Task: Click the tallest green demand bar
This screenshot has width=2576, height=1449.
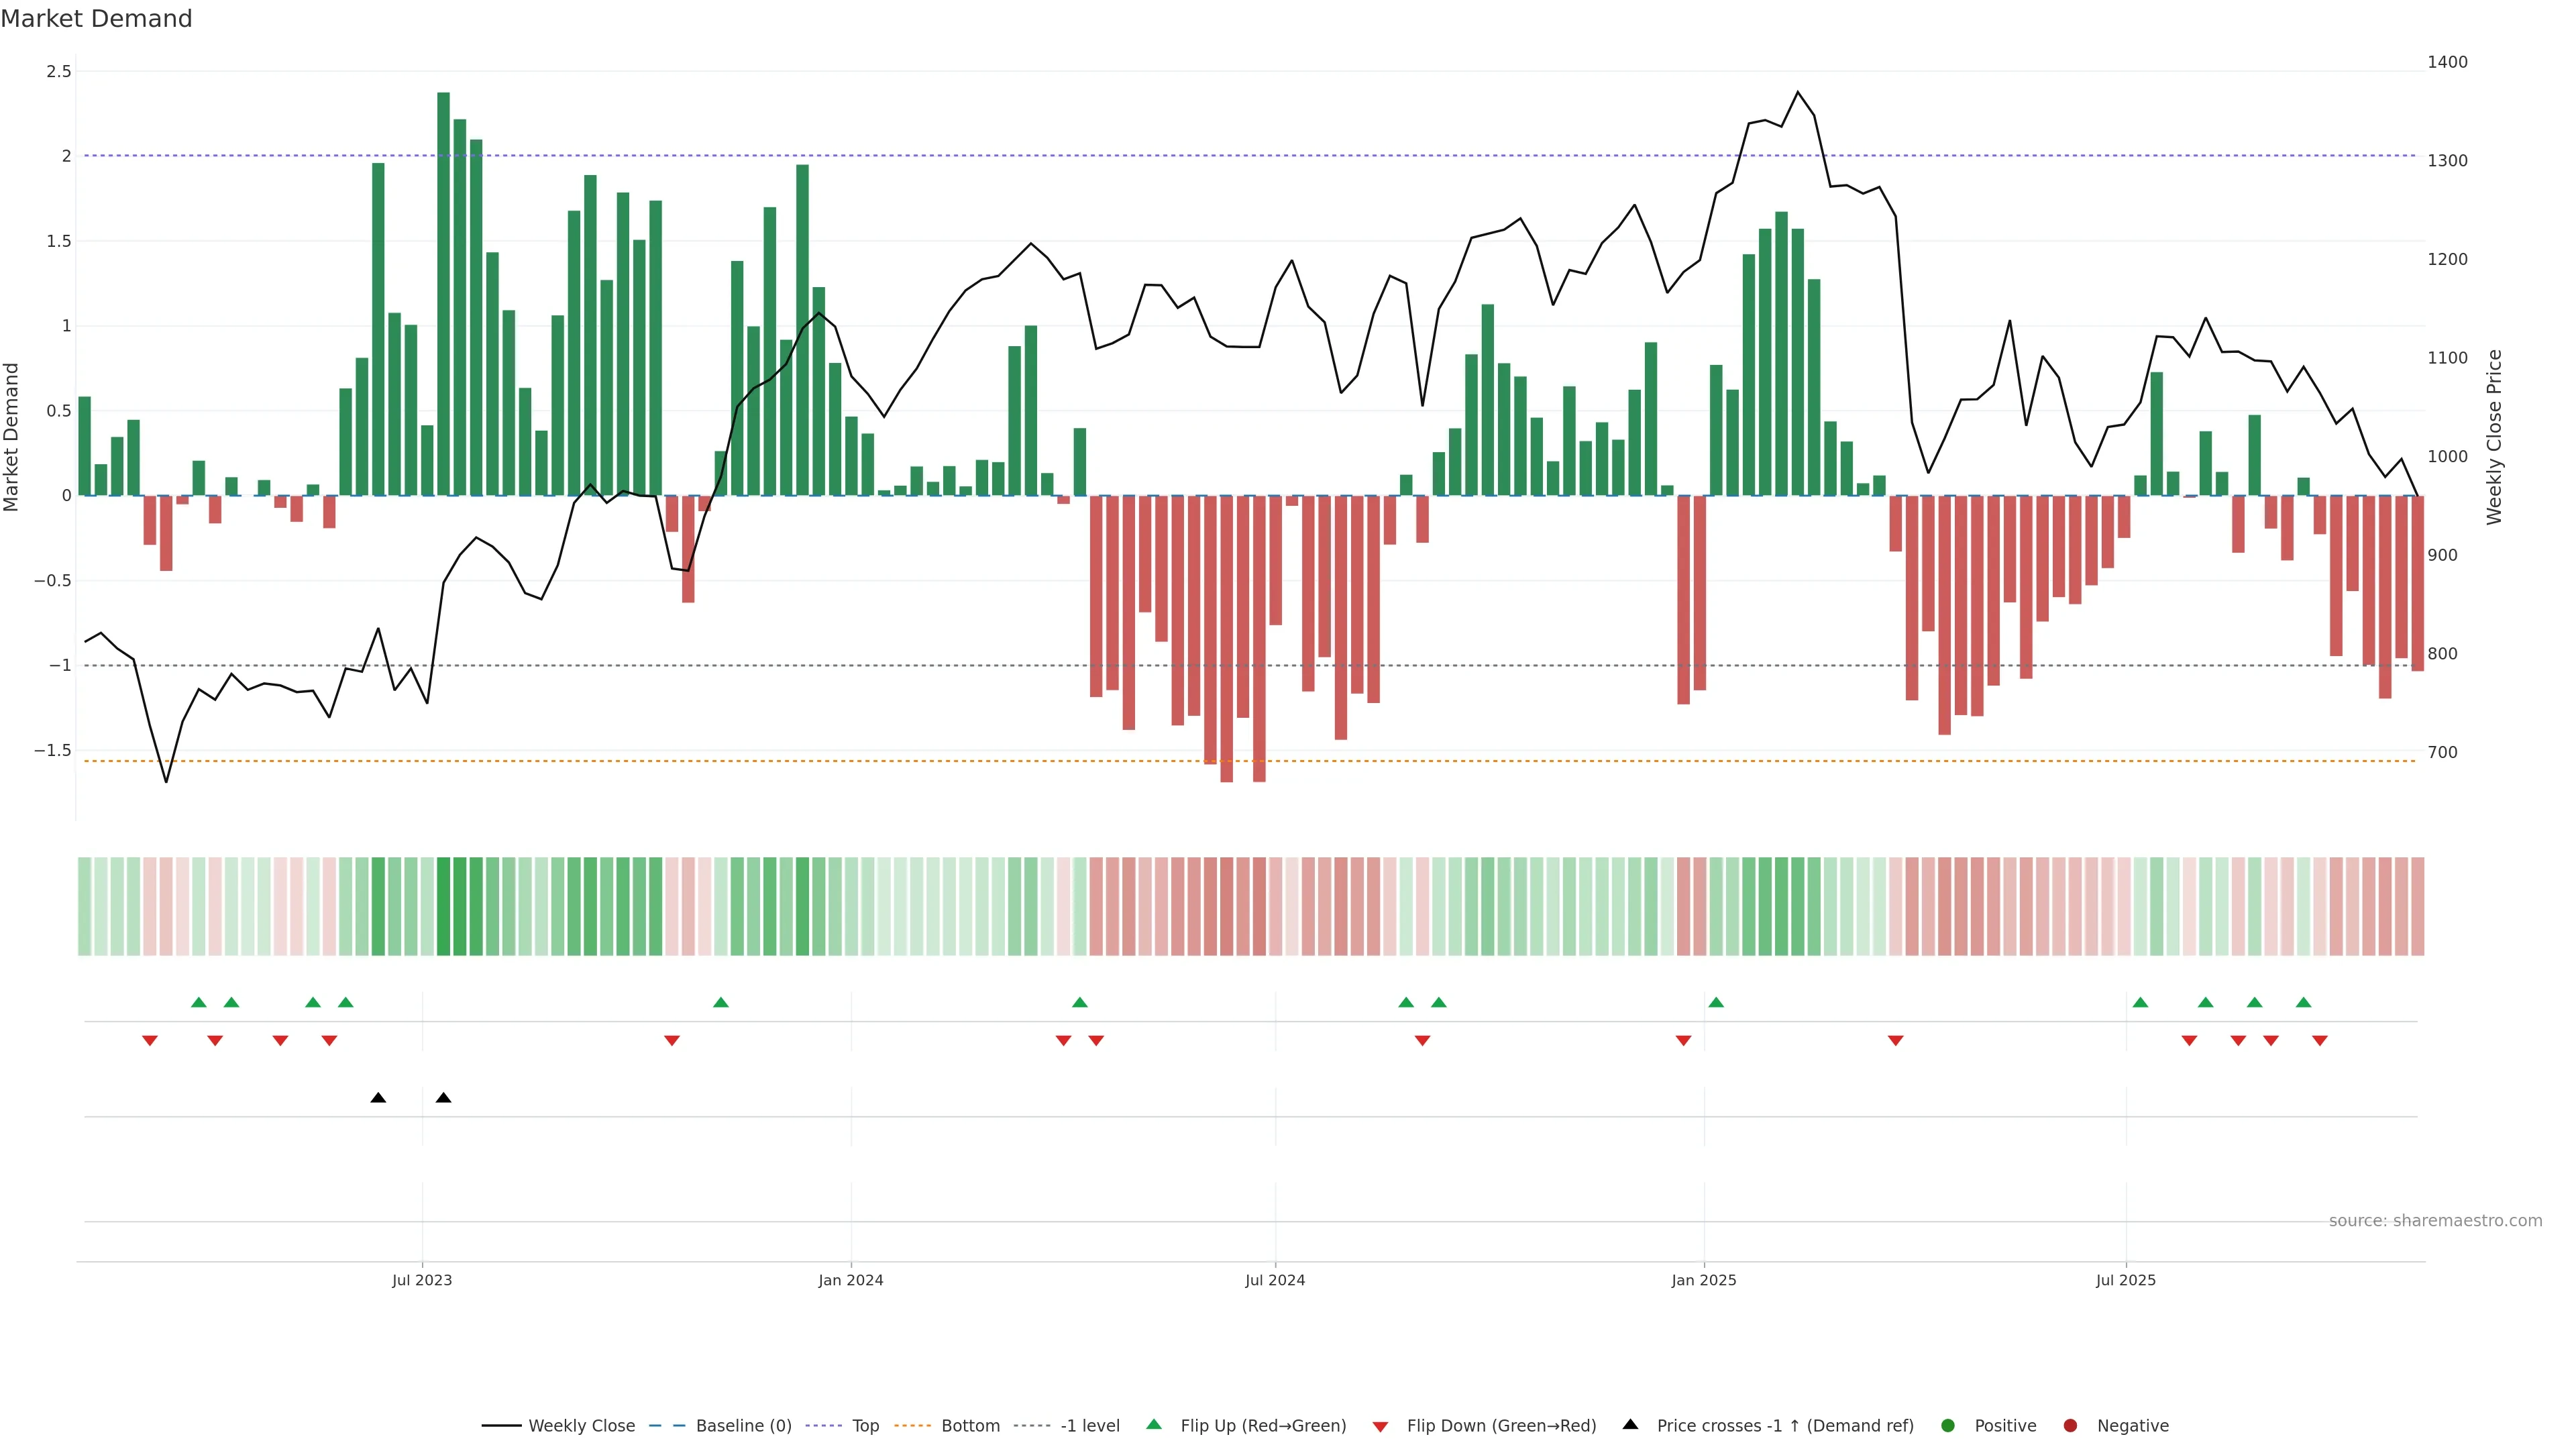Action: [443, 293]
